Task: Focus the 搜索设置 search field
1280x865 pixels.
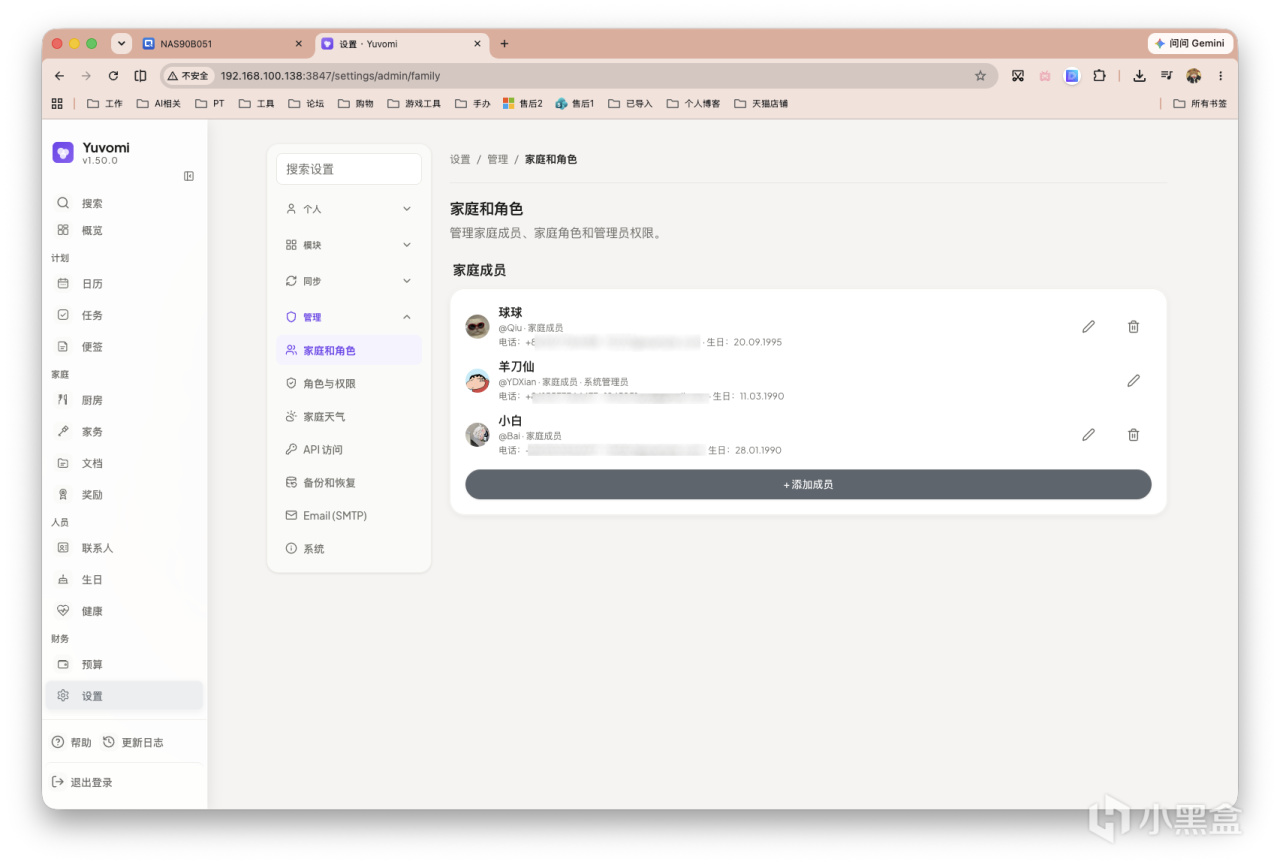Action: point(348,169)
